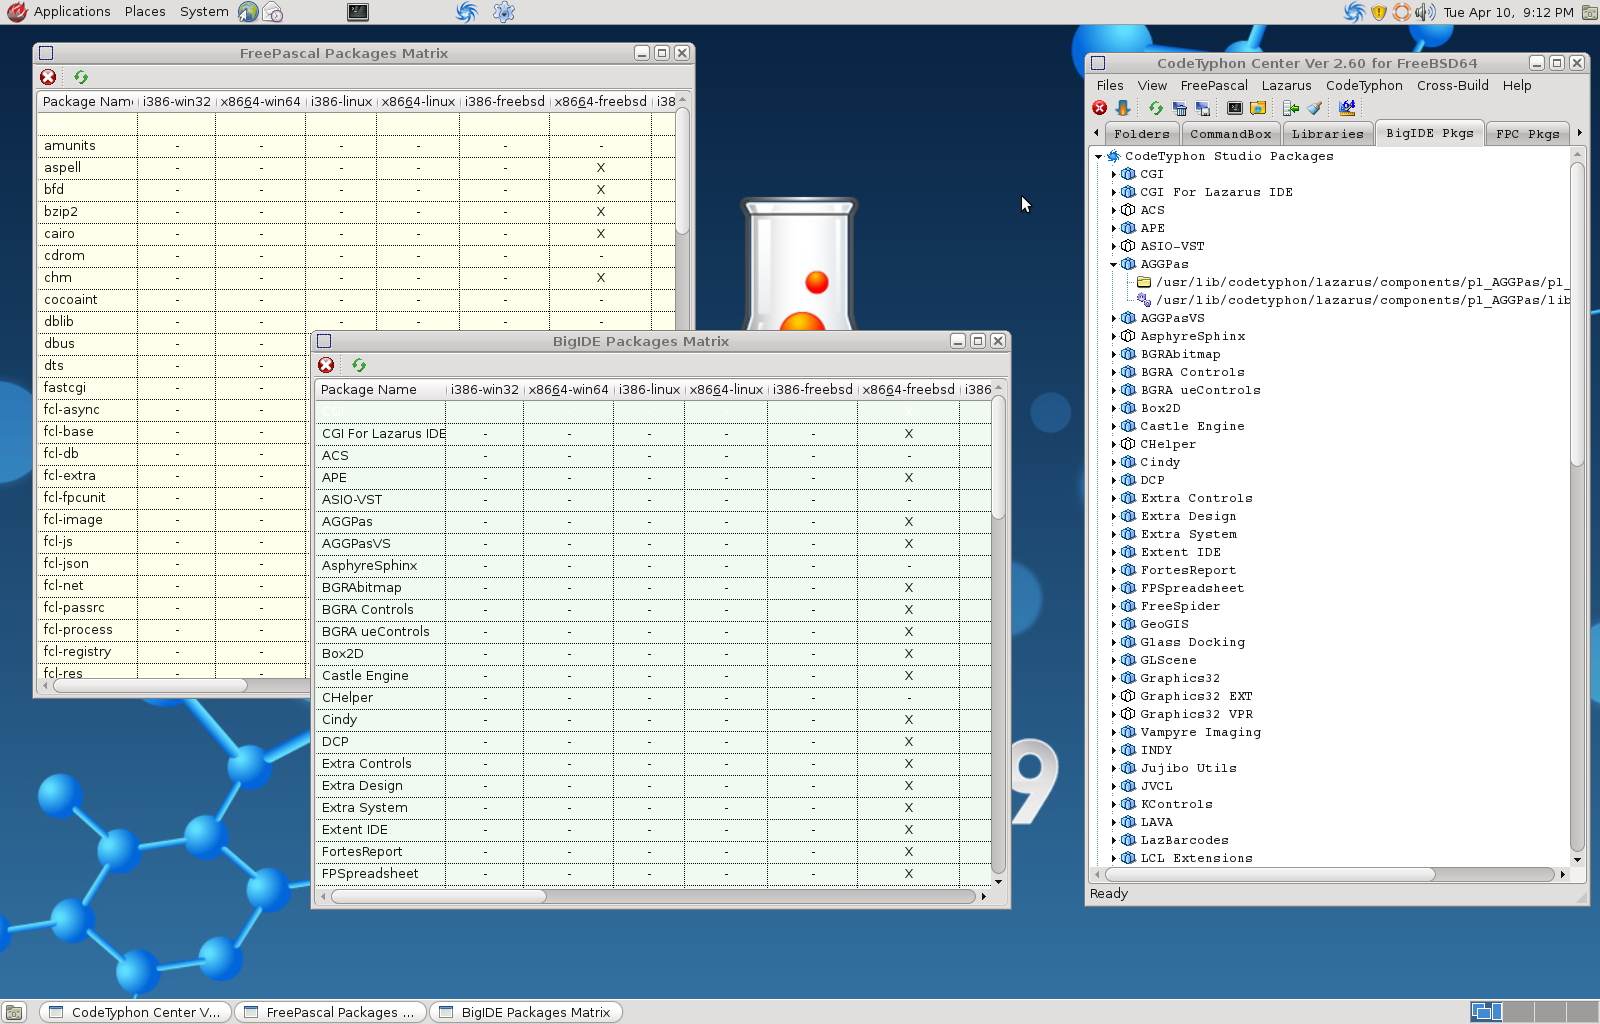Screen dimensions: 1600x1024
Task: Click tab scroll left arrow in CodeTyphon Center
Action: (x=1096, y=133)
